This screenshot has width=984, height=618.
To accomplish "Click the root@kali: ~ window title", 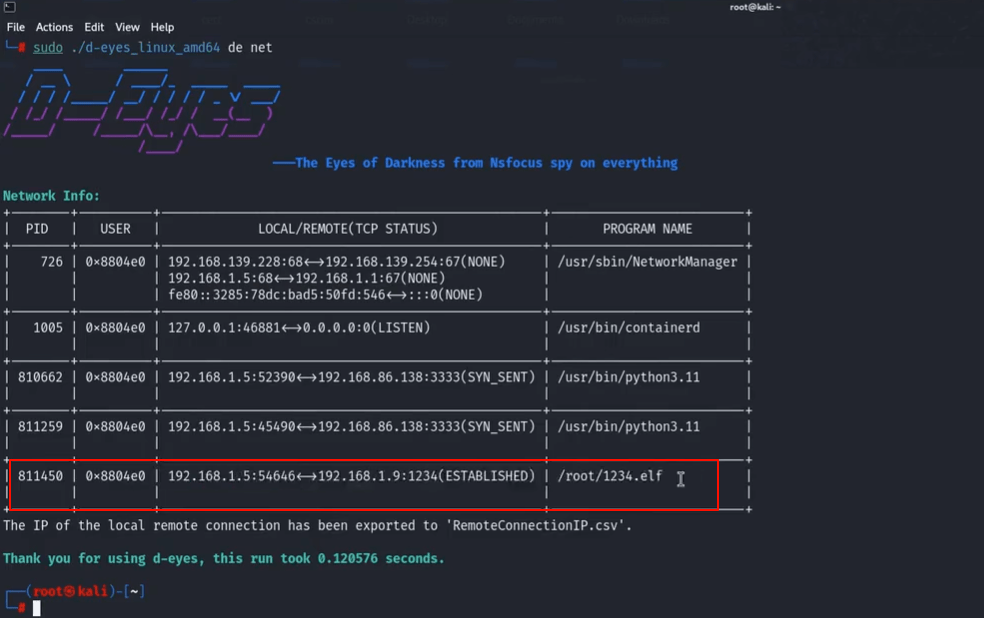I will point(755,7).
